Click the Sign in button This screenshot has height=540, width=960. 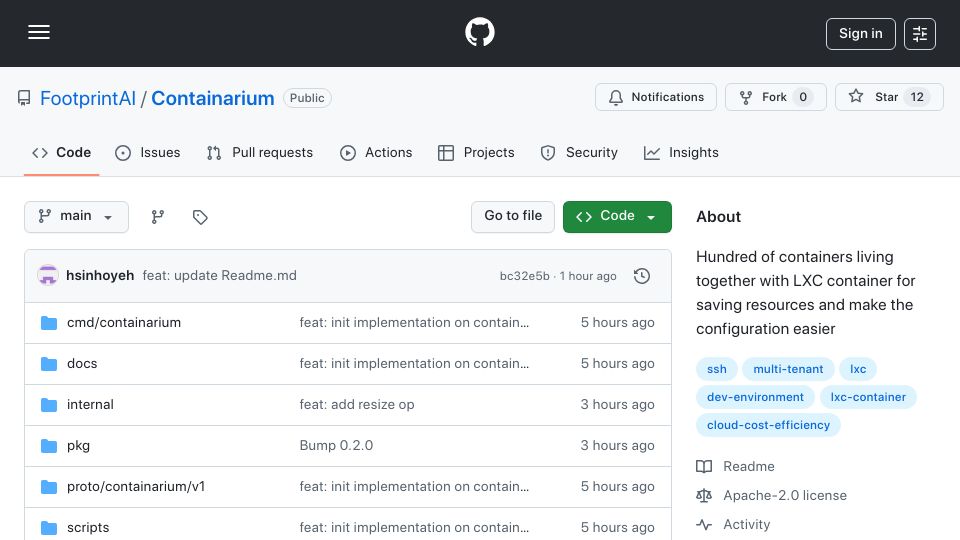(860, 34)
